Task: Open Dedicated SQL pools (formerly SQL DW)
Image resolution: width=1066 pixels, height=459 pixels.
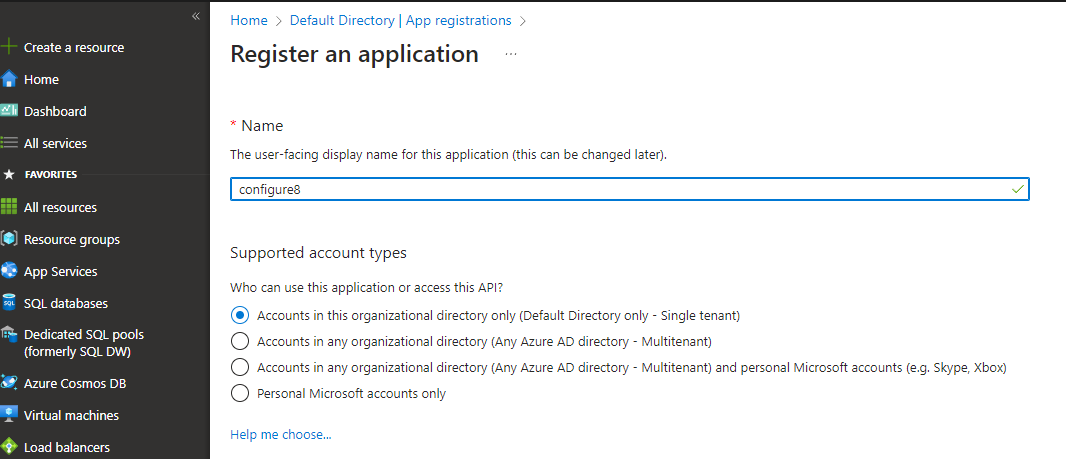Action: click(84, 343)
